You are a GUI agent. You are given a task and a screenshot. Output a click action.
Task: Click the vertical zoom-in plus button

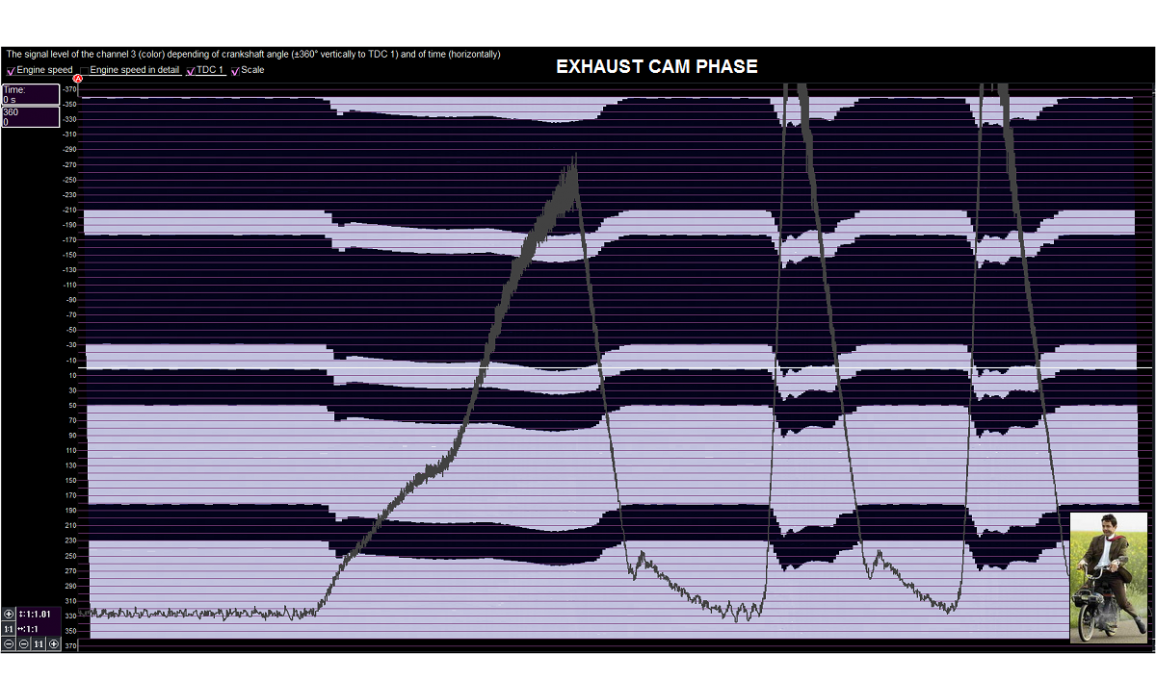click(x=9, y=614)
